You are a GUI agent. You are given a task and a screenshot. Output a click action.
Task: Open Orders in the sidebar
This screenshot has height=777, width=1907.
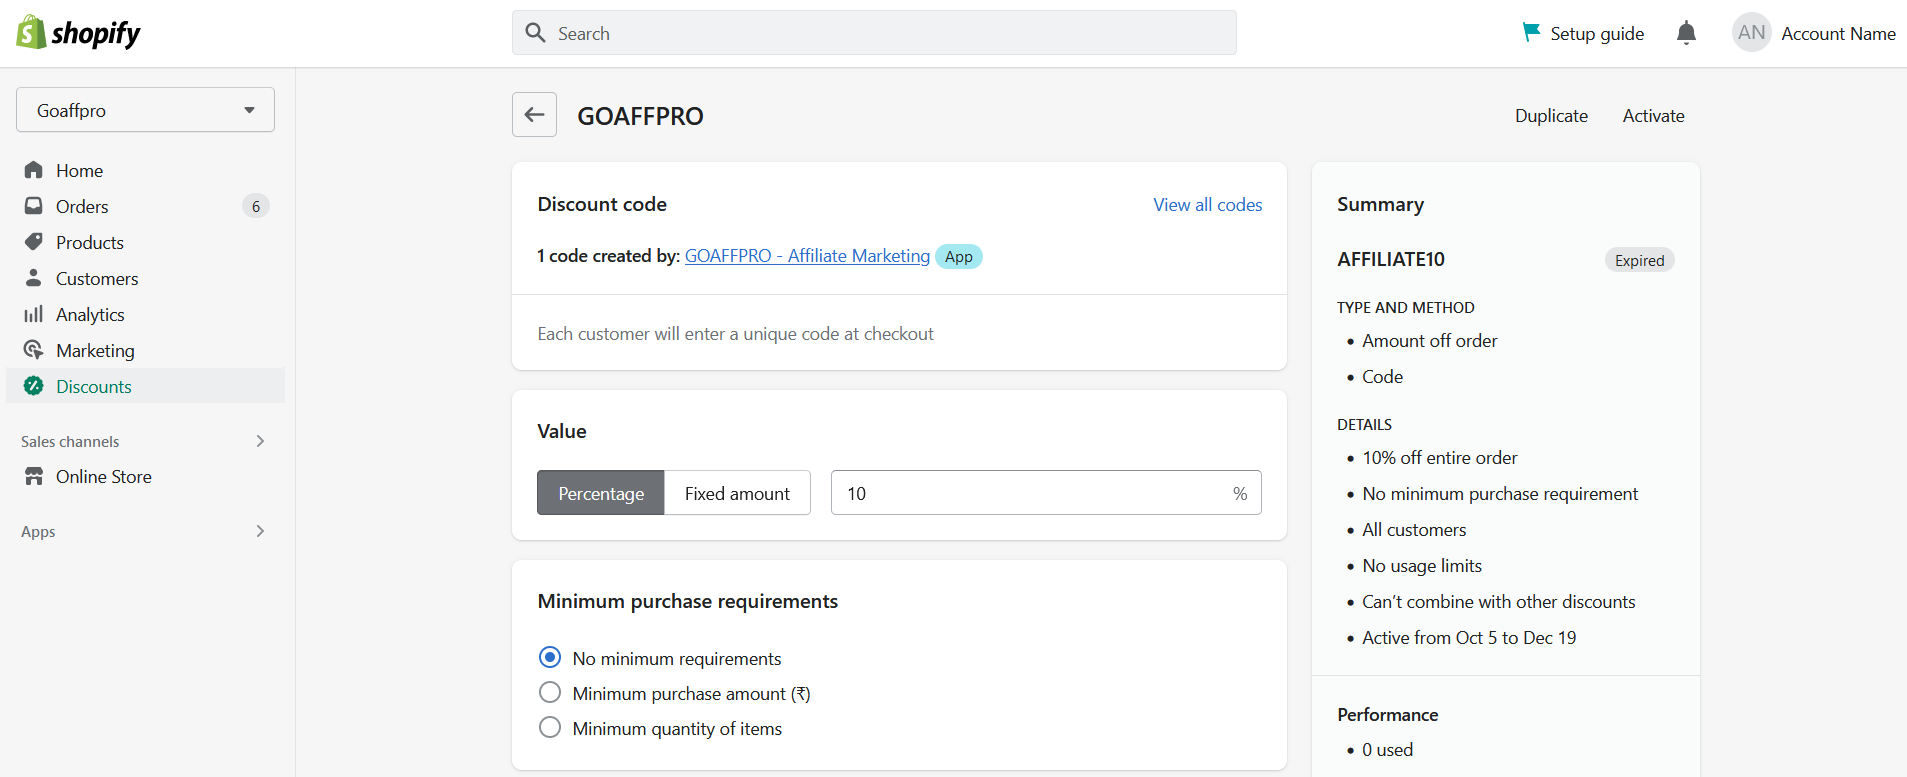point(82,206)
